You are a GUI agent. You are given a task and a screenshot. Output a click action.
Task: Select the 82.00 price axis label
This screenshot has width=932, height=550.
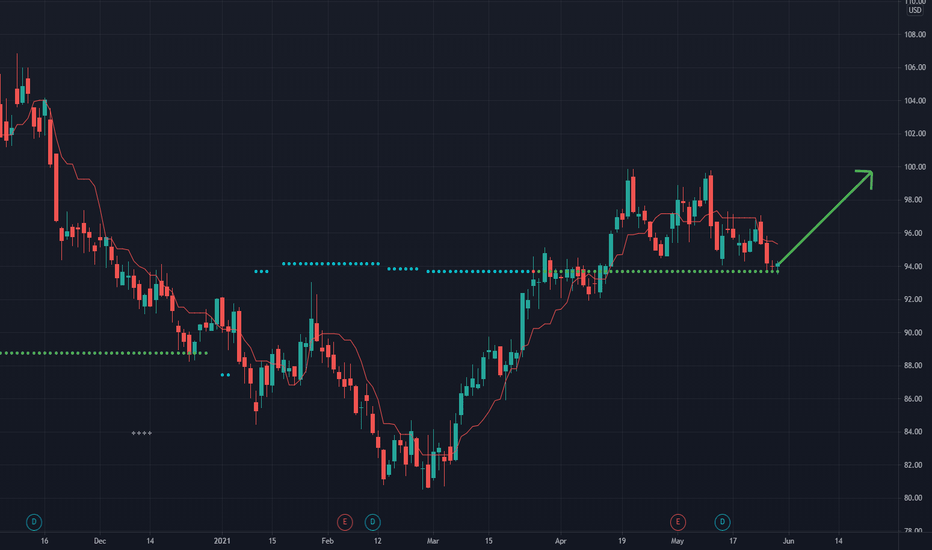pyautogui.click(x=915, y=465)
